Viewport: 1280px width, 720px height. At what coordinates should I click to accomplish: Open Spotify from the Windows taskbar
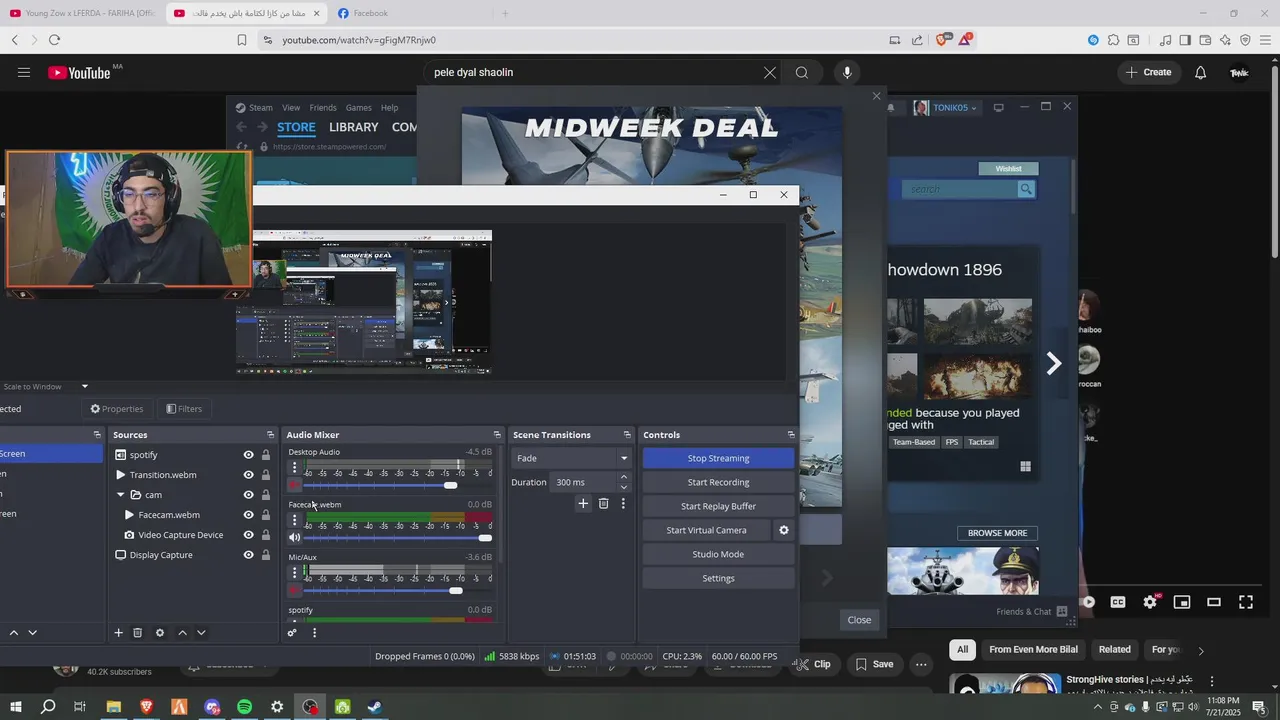tap(245, 707)
